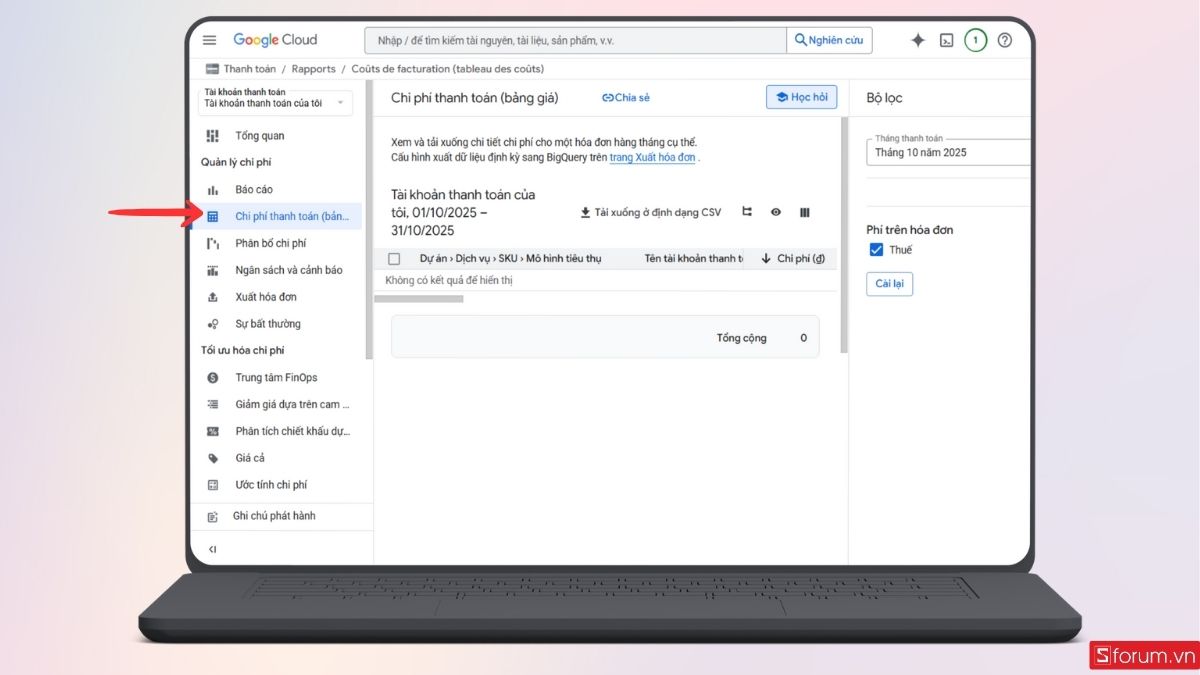Screen dimensions: 1200x675
Task: Click the horizontal table scrollbar
Action: (x=418, y=299)
